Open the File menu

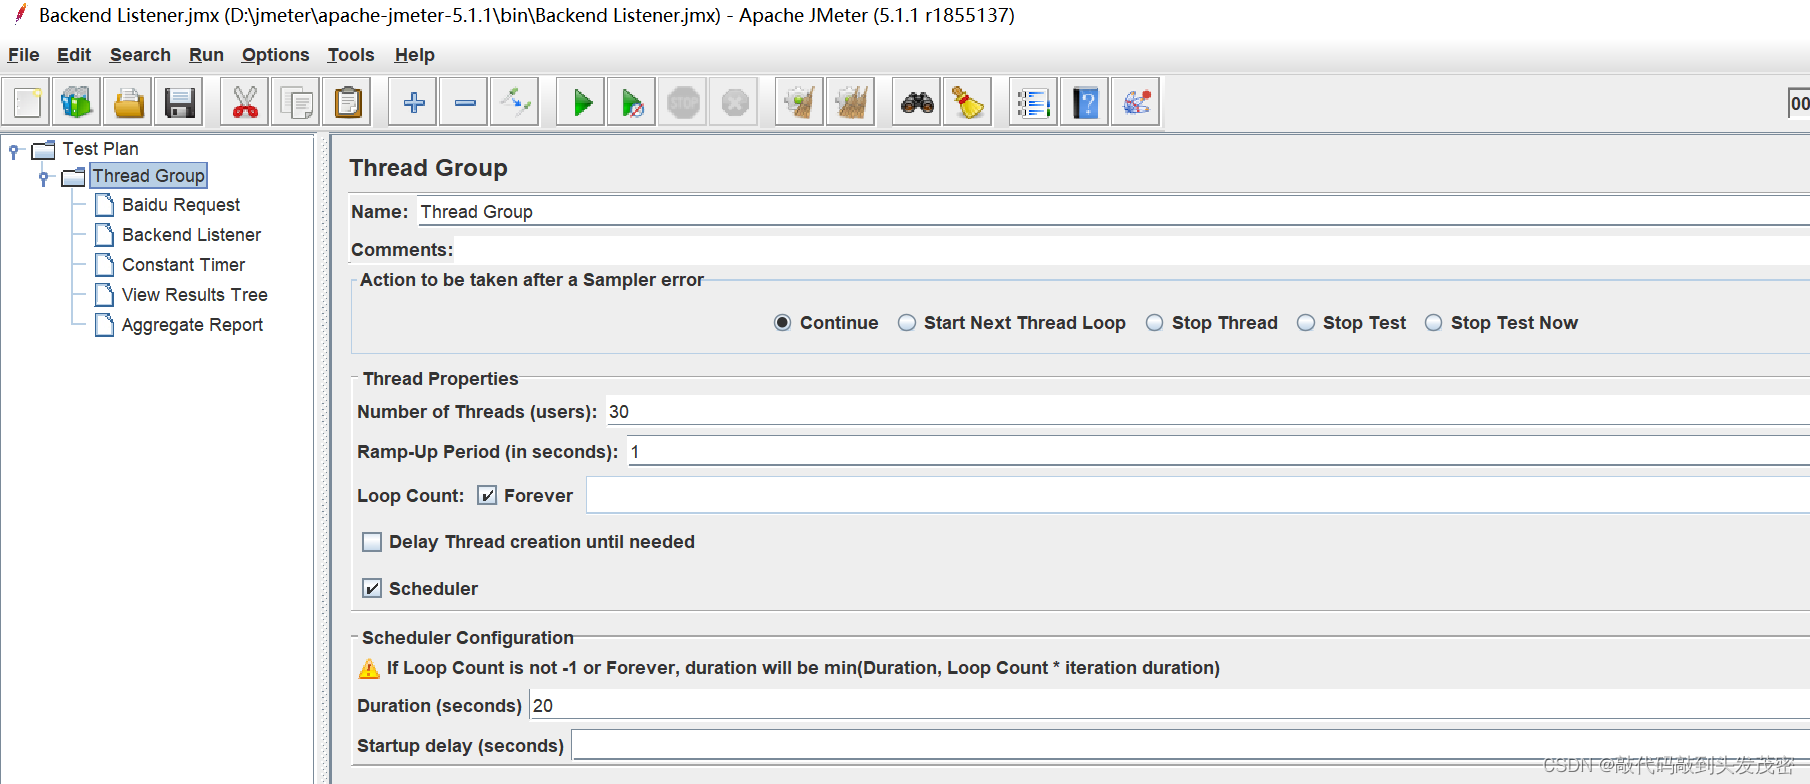click(x=24, y=55)
